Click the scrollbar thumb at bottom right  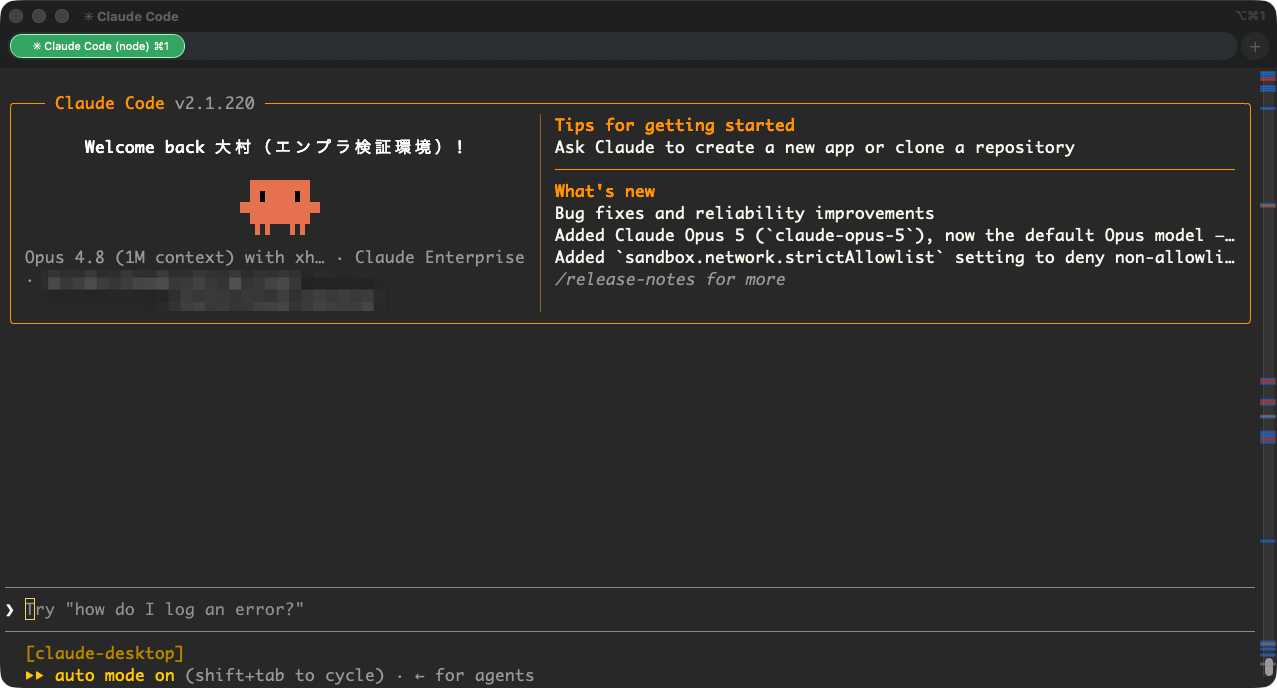click(1268, 666)
